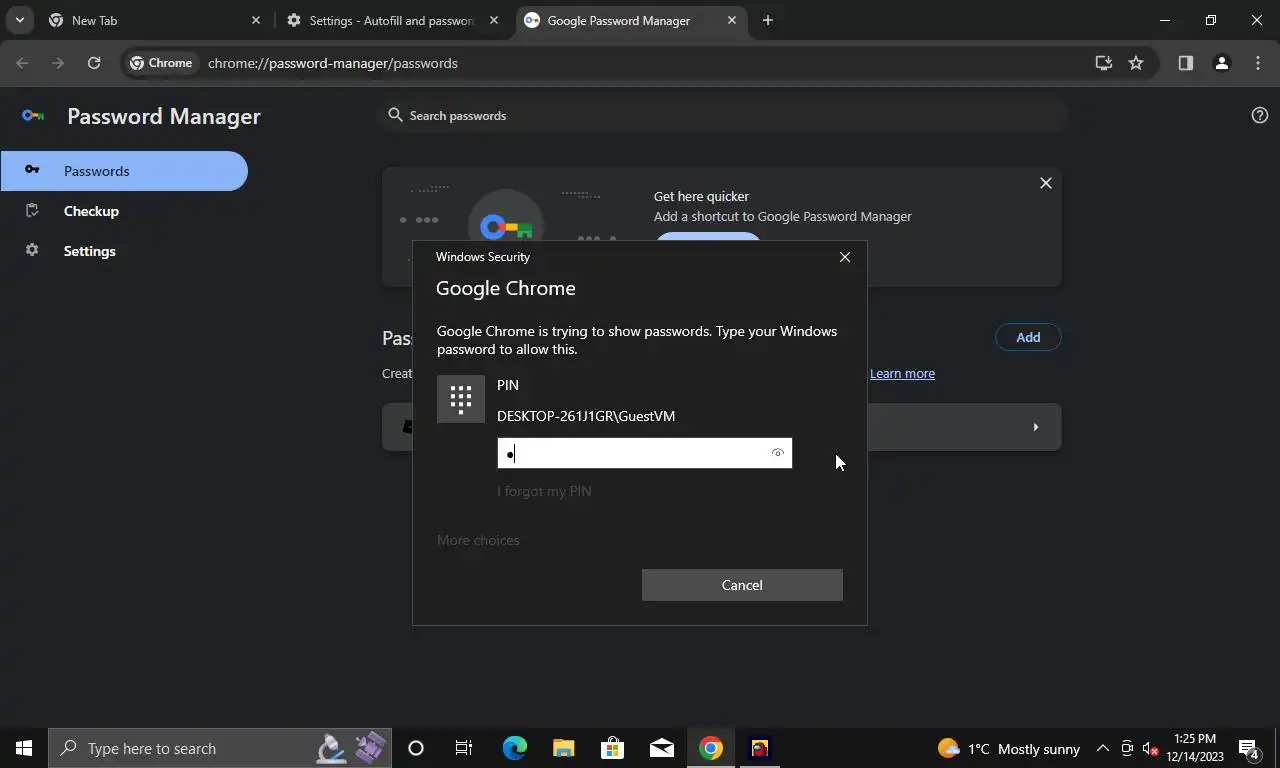Open the 'Learn more' link
This screenshot has height=768, width=1280.
point(902,373)
